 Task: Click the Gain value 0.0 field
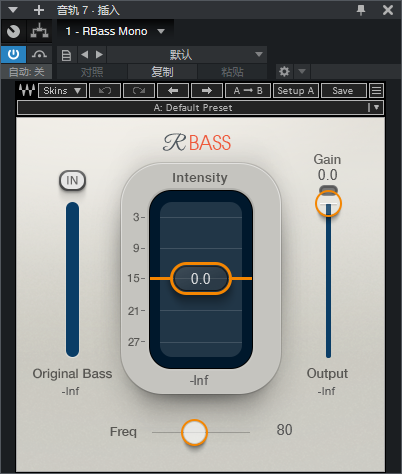[327, 175]
